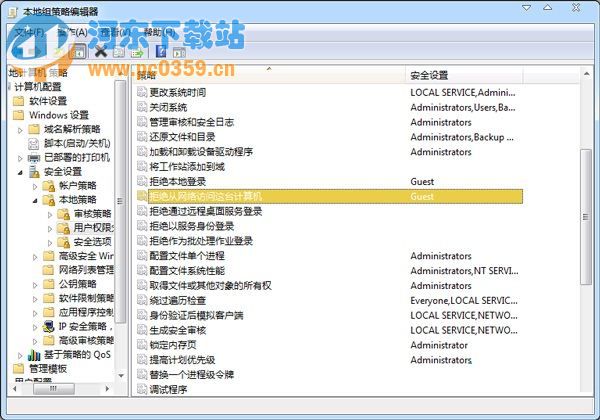Click the policy icon beside 拒绝本地登录
Viewport: 600px width, 420px height.
[142, 181]
